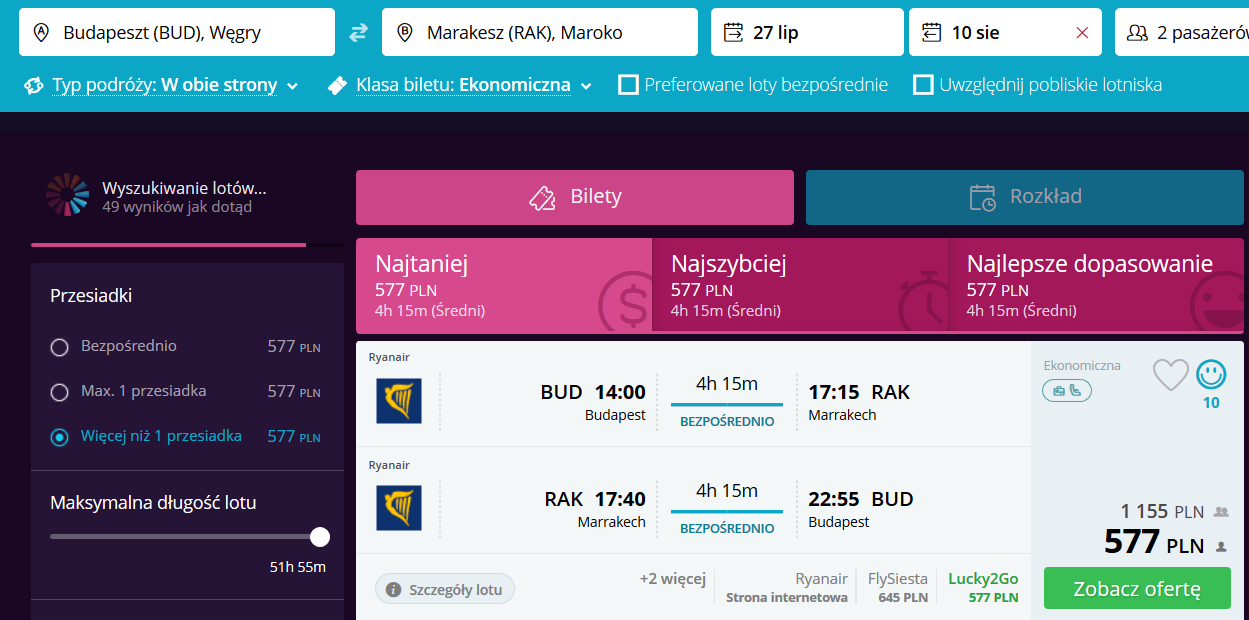Enable Preferowane loty bezpośrednie checkbox

click(628, 85)
